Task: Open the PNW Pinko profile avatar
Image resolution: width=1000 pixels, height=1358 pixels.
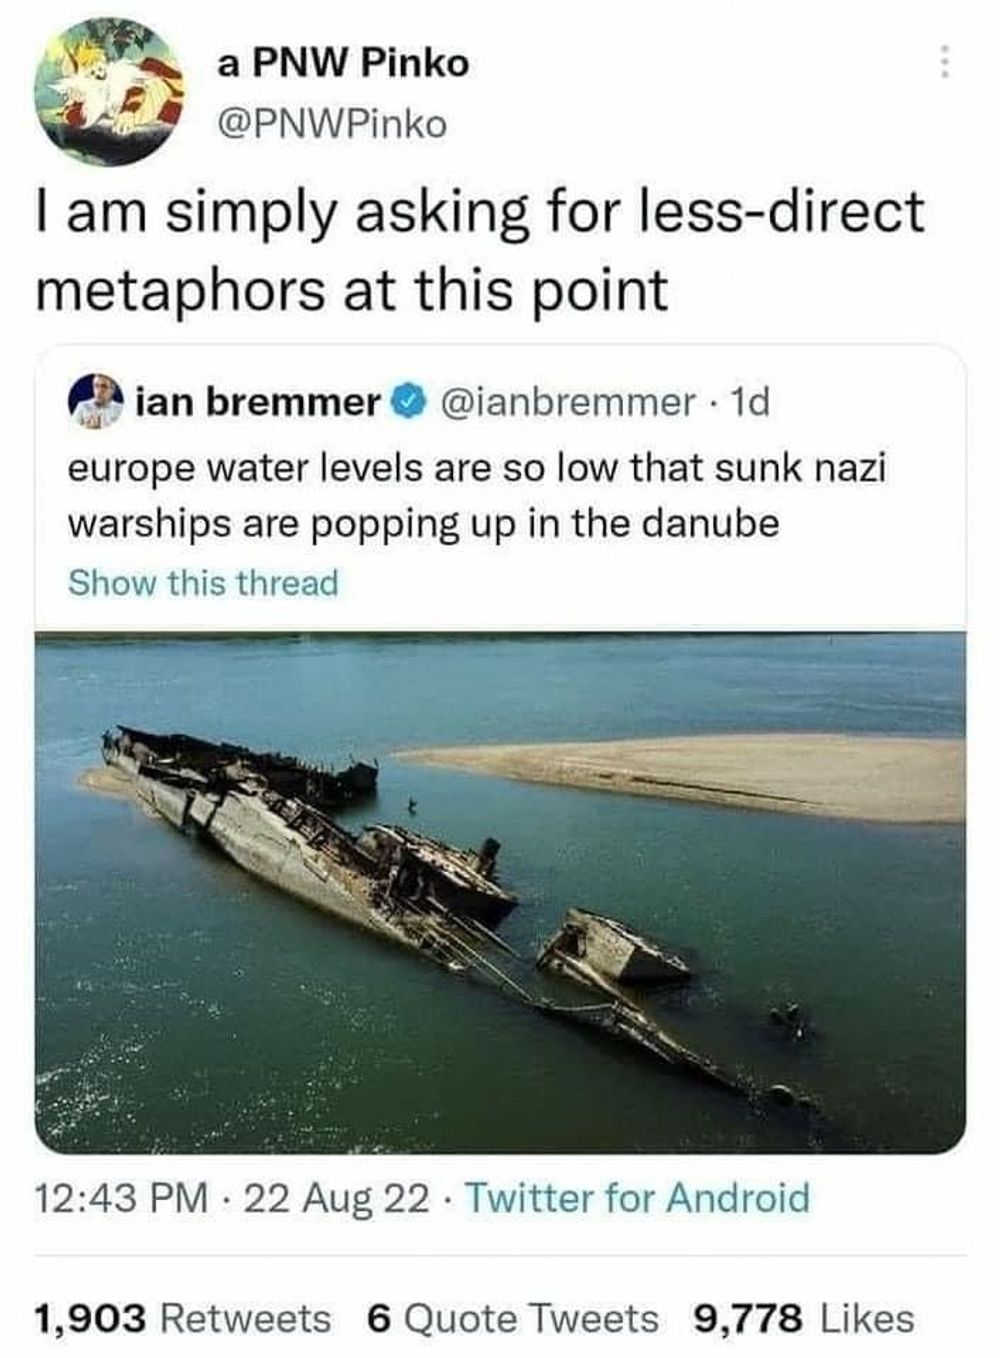Action: 109,91
